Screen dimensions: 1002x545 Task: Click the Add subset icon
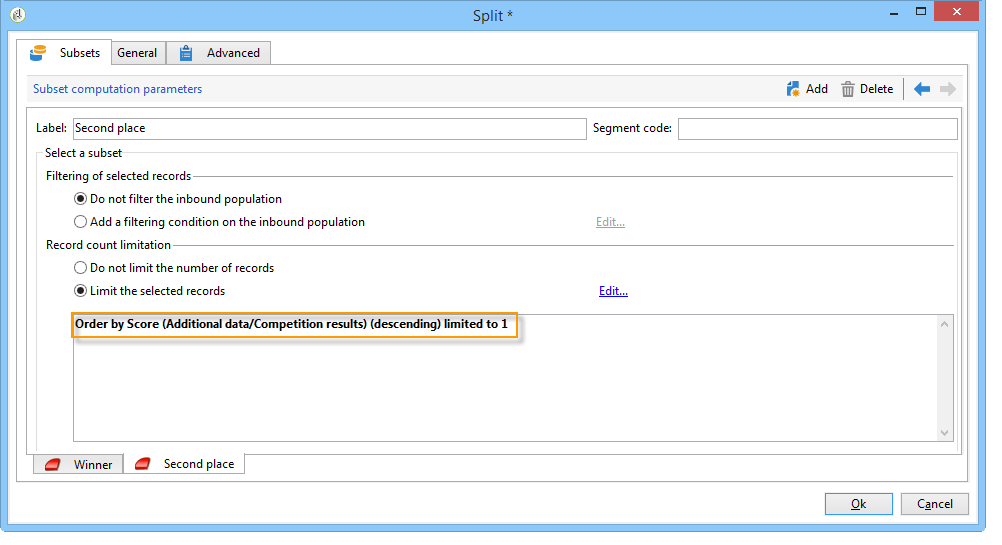click(x=792, y=89)
